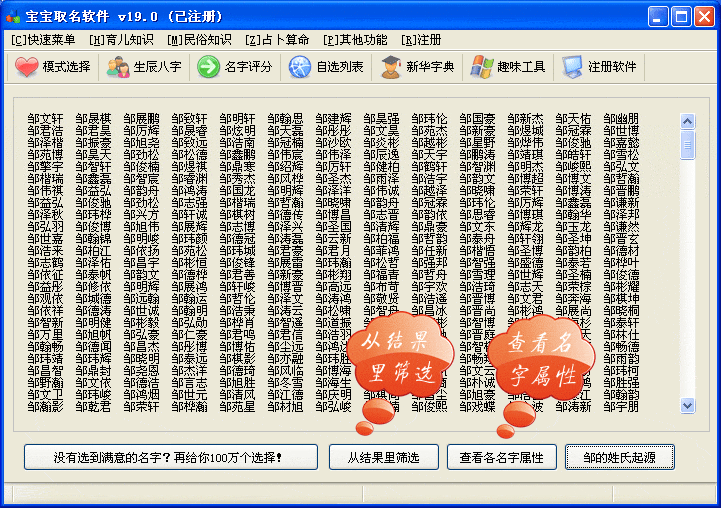Select the name 邹天佑
Viewport: 721px width, 508px height.
click(573, 119)
